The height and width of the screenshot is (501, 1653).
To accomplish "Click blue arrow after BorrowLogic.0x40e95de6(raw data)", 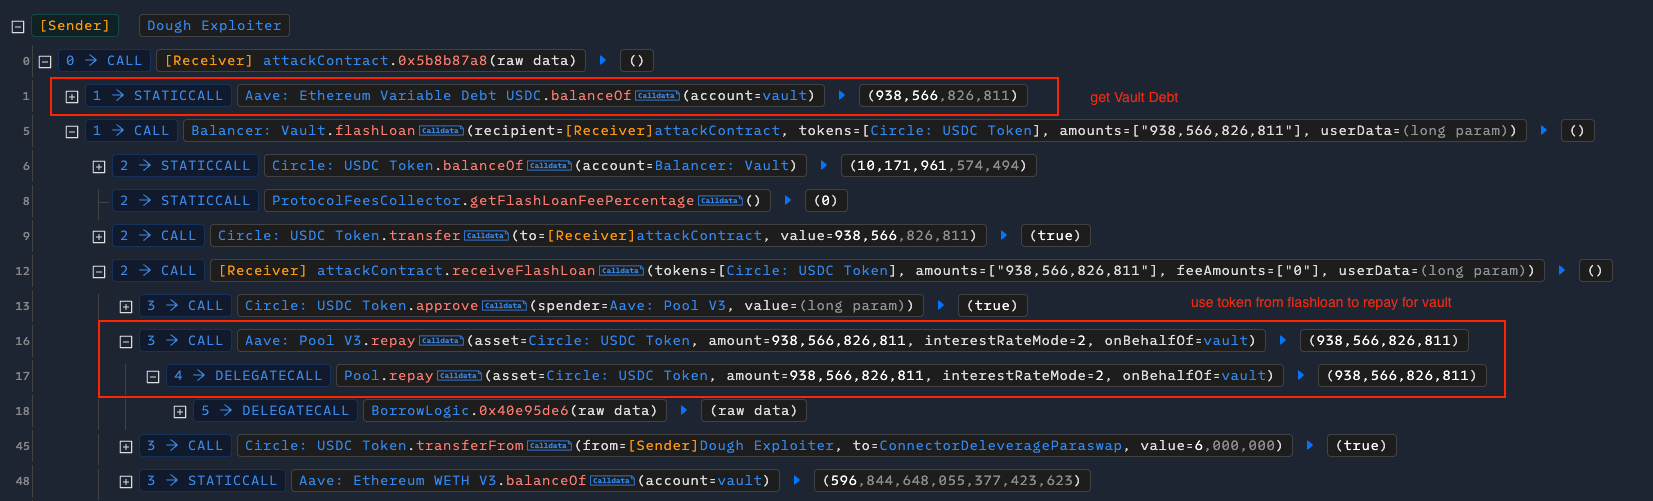I will (x=684, y=411).
